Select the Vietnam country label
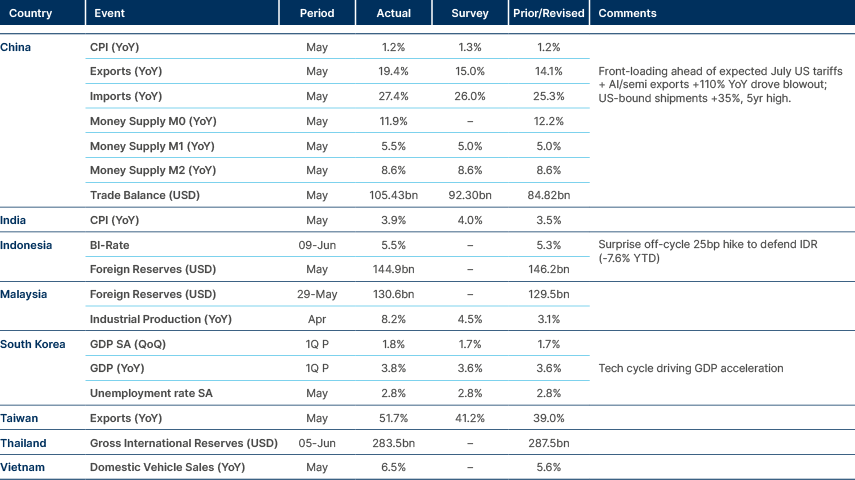The height and width of the screenshot is (480, 855). pos(22,467)
